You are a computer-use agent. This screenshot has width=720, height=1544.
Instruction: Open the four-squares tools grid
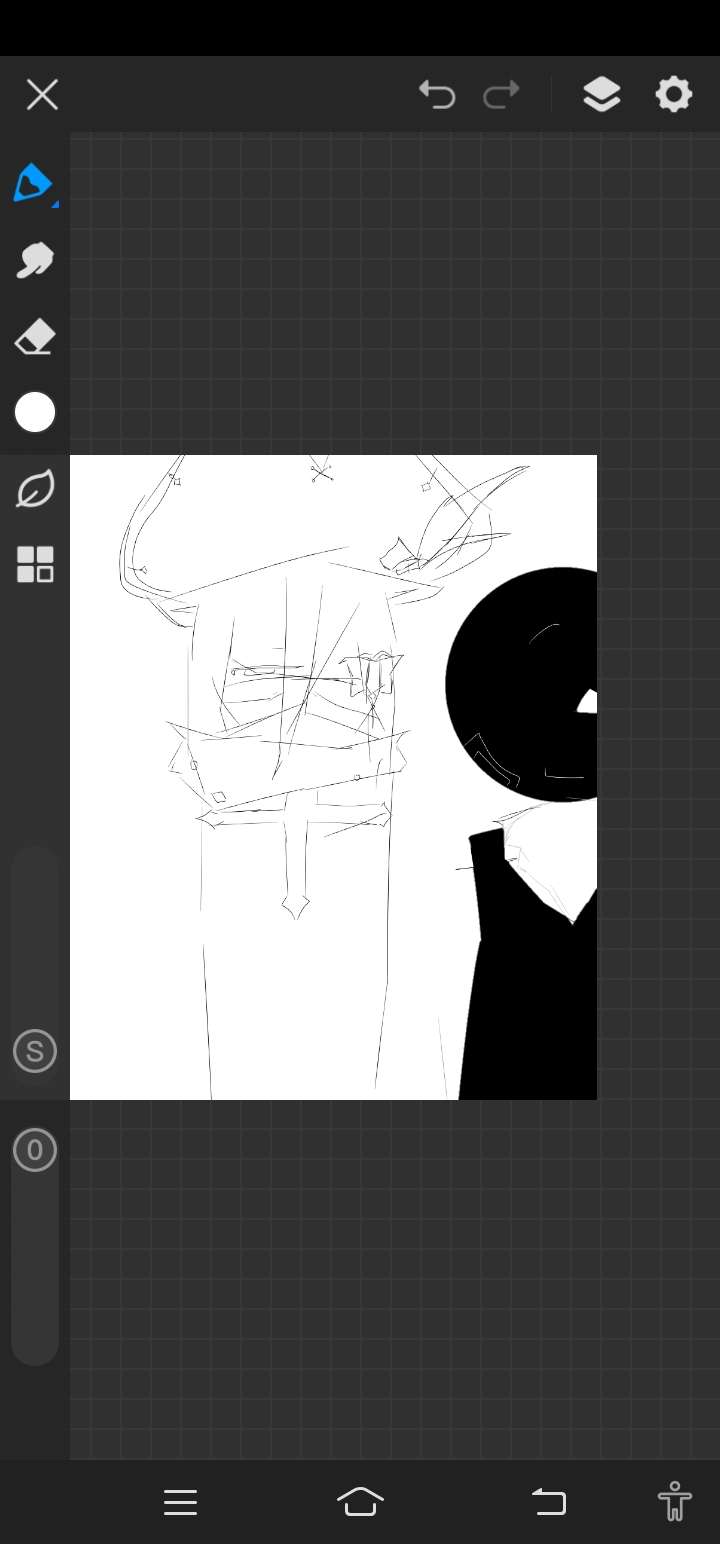[x=35, y=565]
